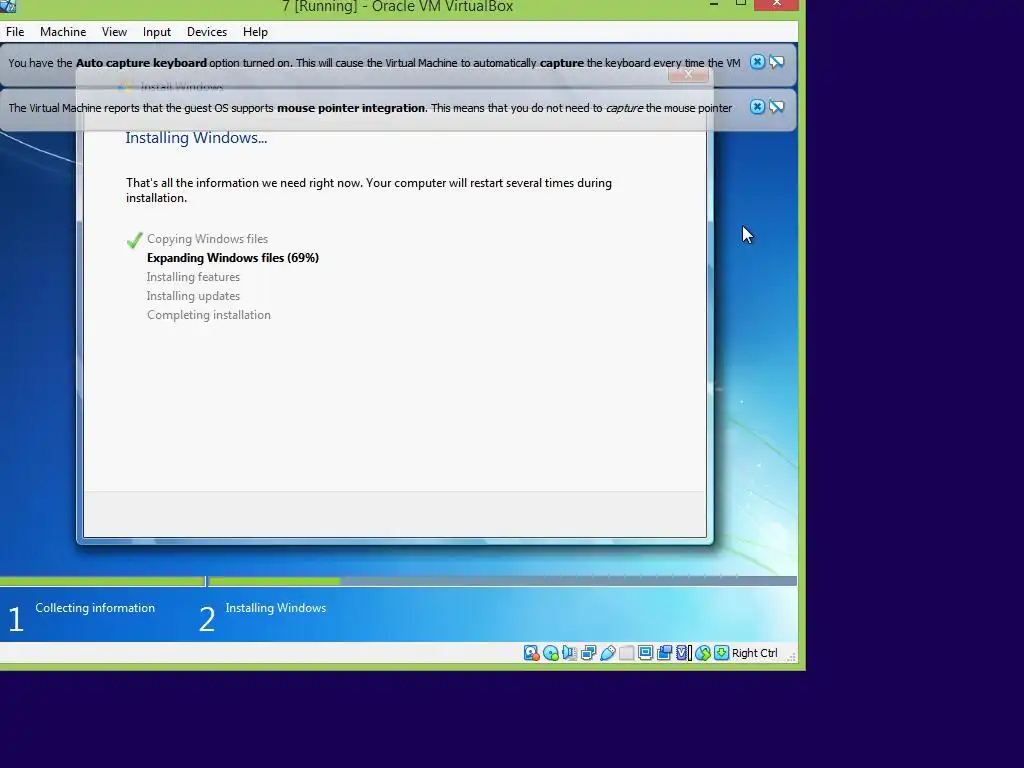Open the Machine menu
Screen dimensions: 1024x768
click(63, 32)
